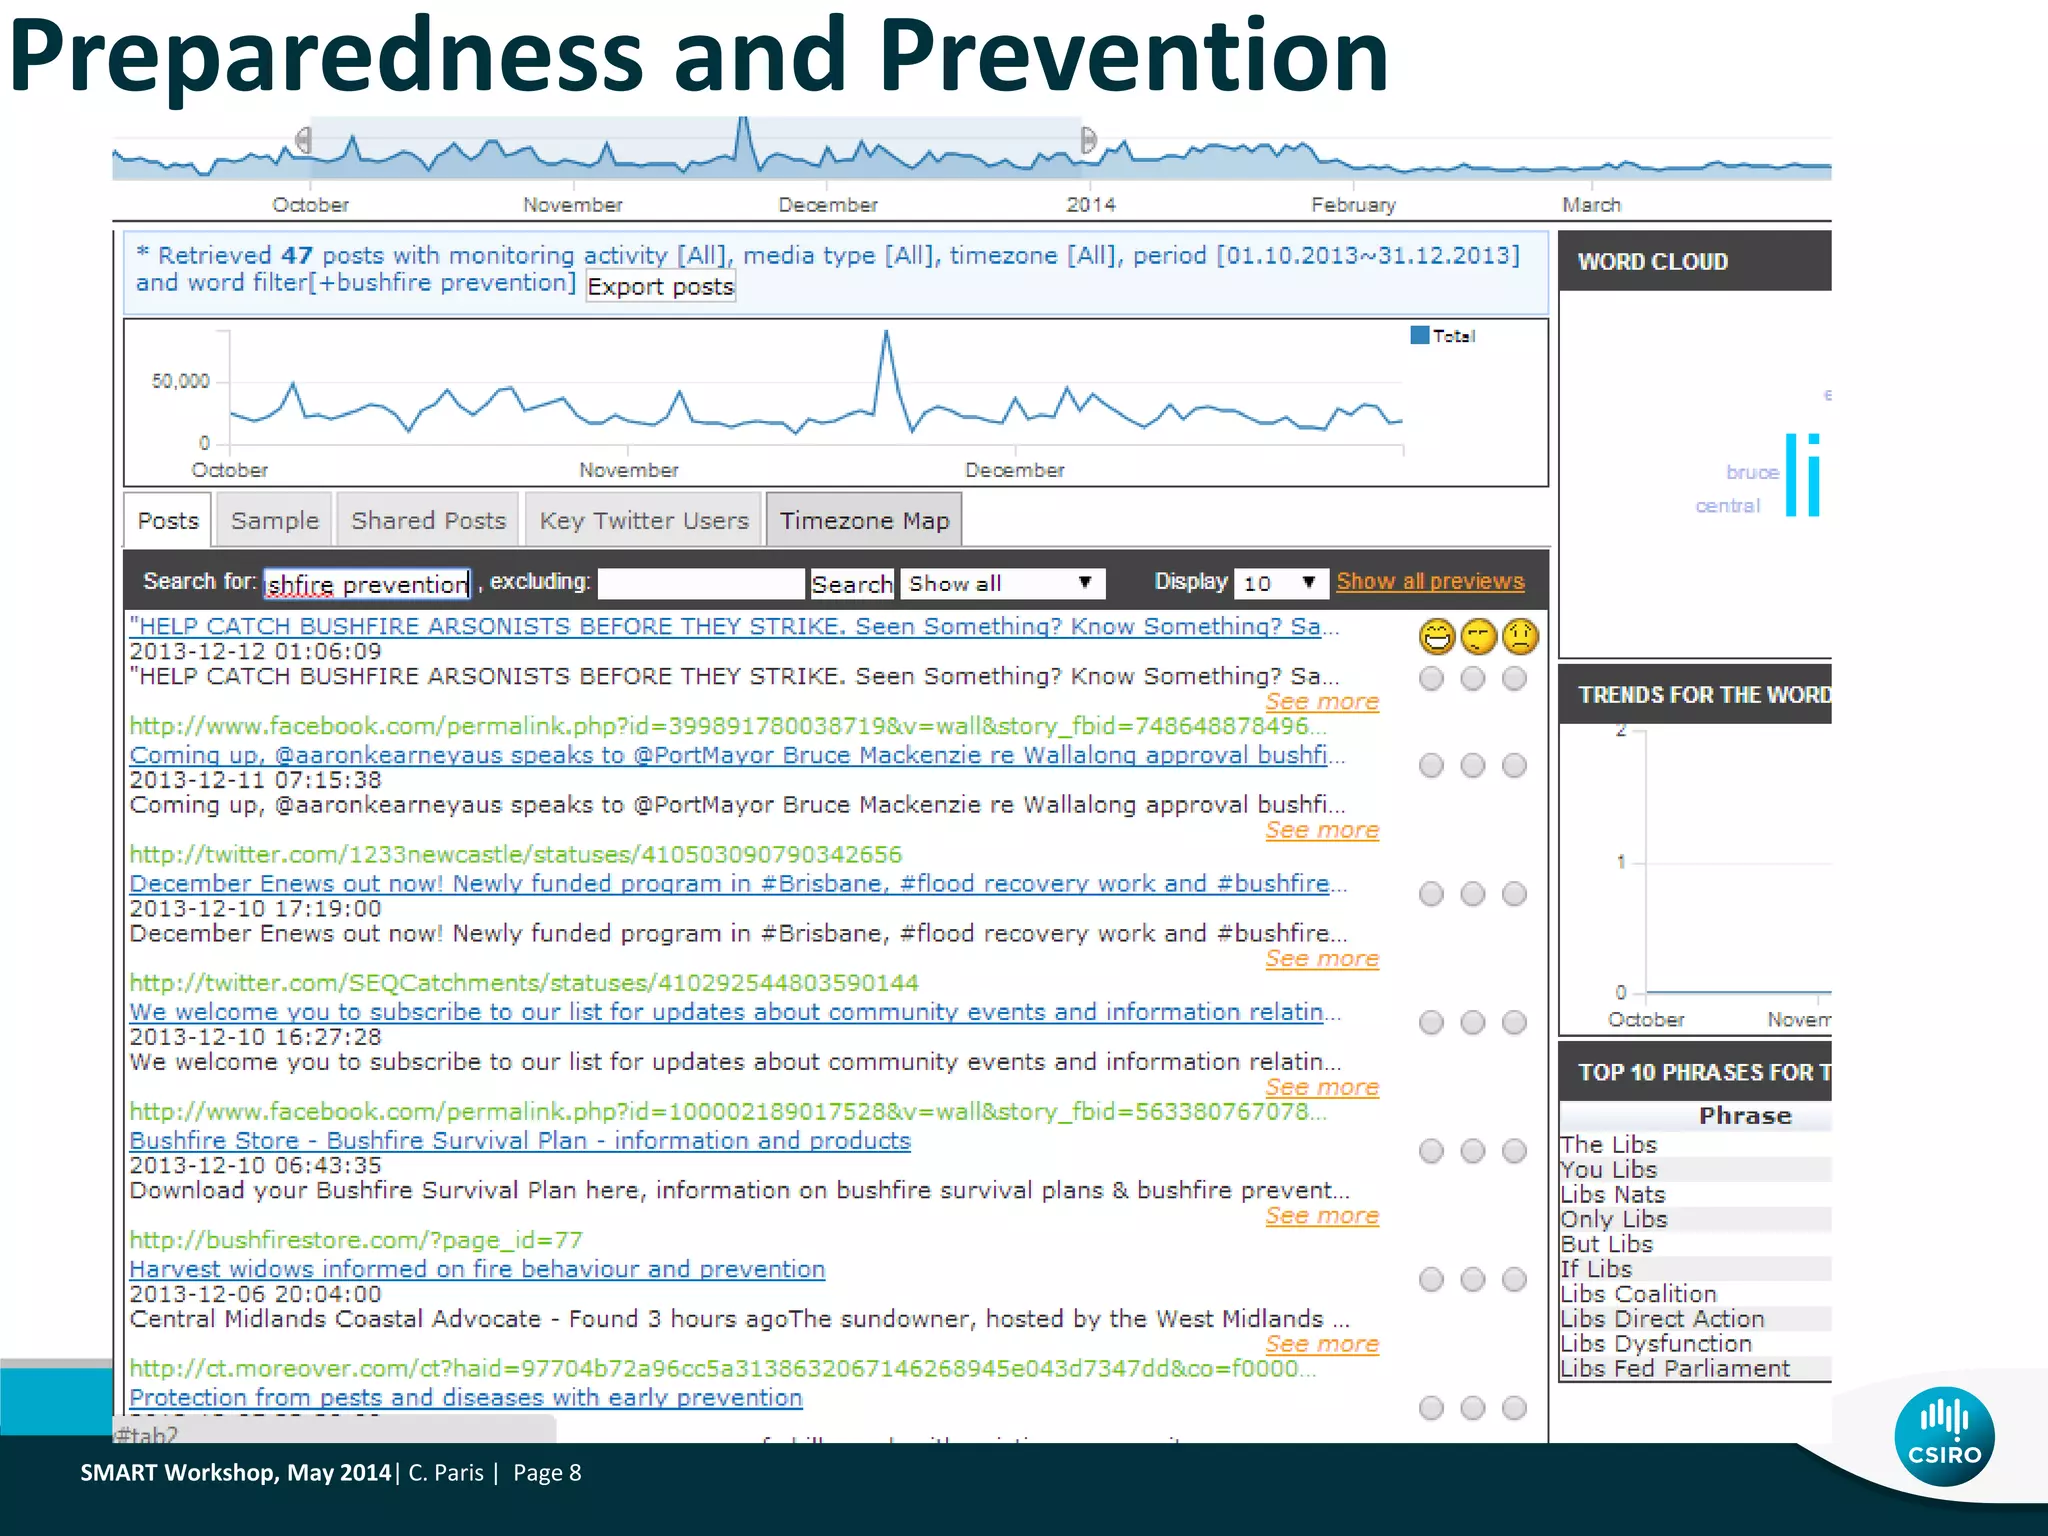Image resolution: width=2048 pixels, height=1536 pixels.
Task: Click left timeline range handle near October
Action: click(x=304, y=140)
